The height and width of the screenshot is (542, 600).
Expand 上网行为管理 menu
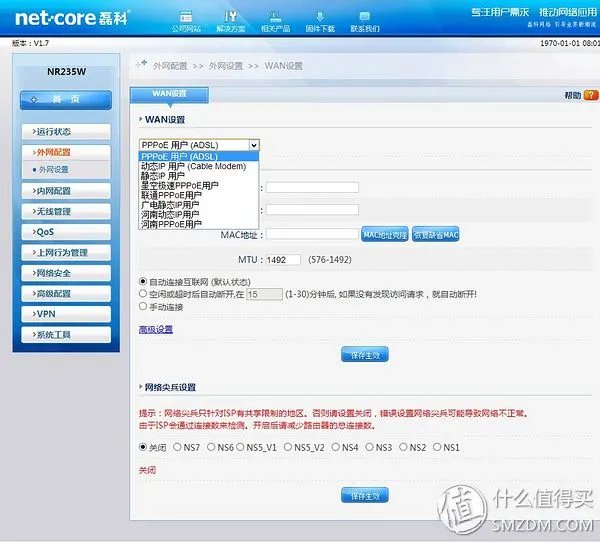point(66,253)
